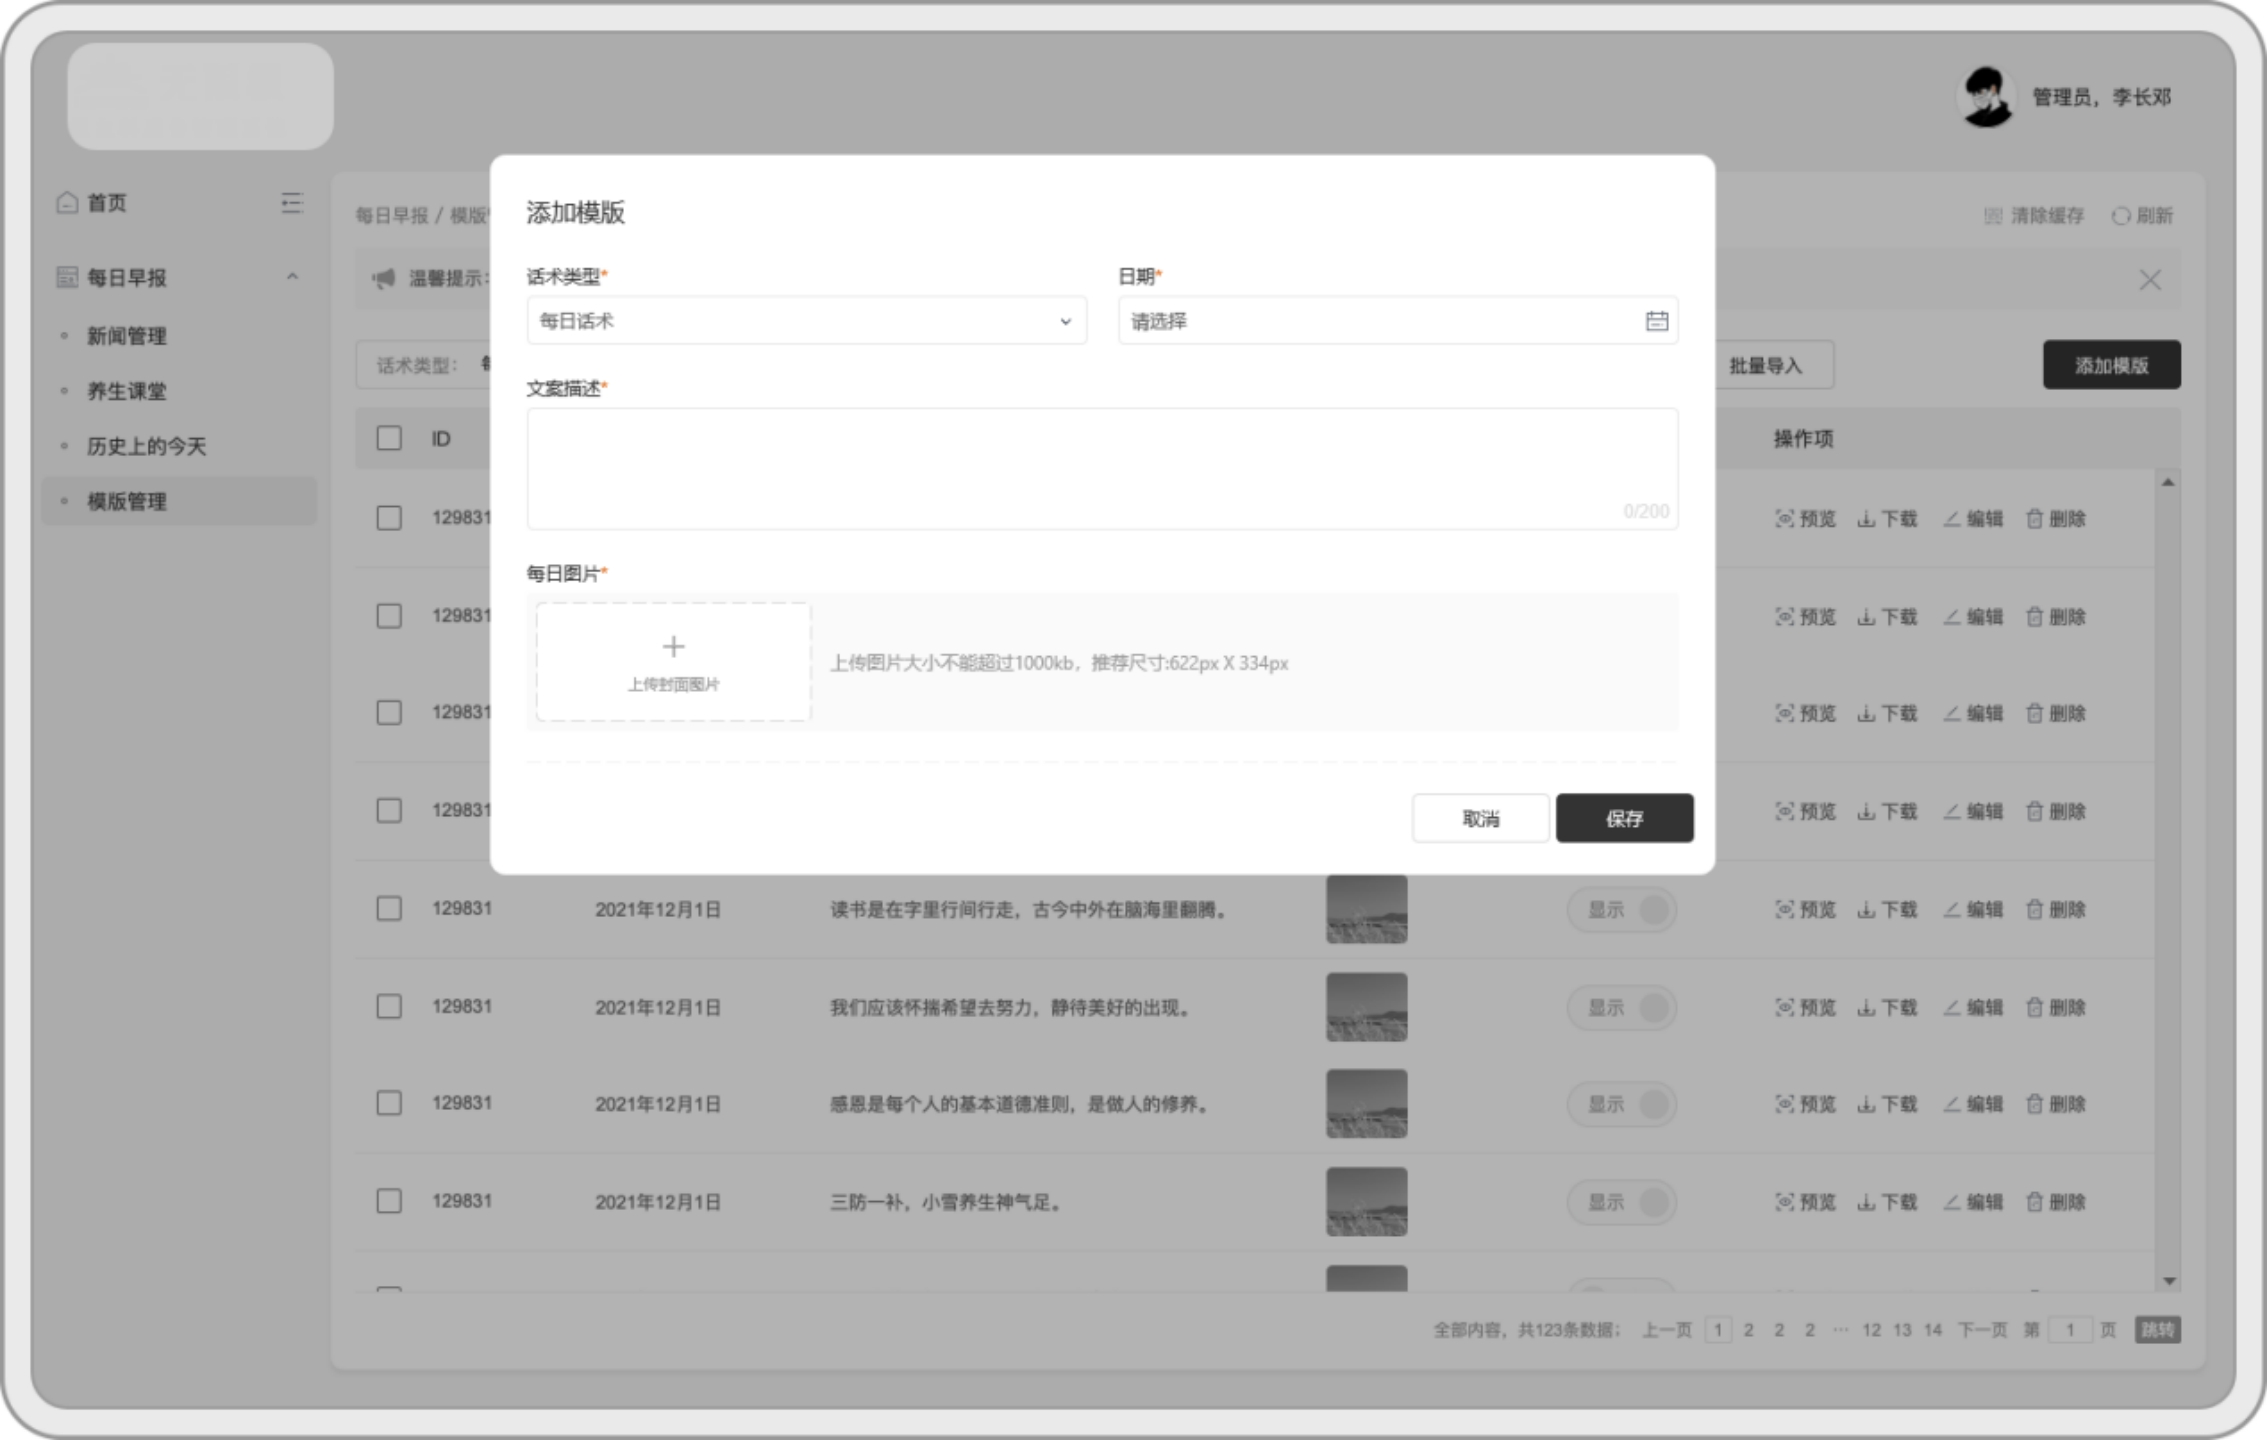Viewport: 2267px width, 1440px height.
Task: Click the clear cache 清除缓存 icon
Action: 1993,216
